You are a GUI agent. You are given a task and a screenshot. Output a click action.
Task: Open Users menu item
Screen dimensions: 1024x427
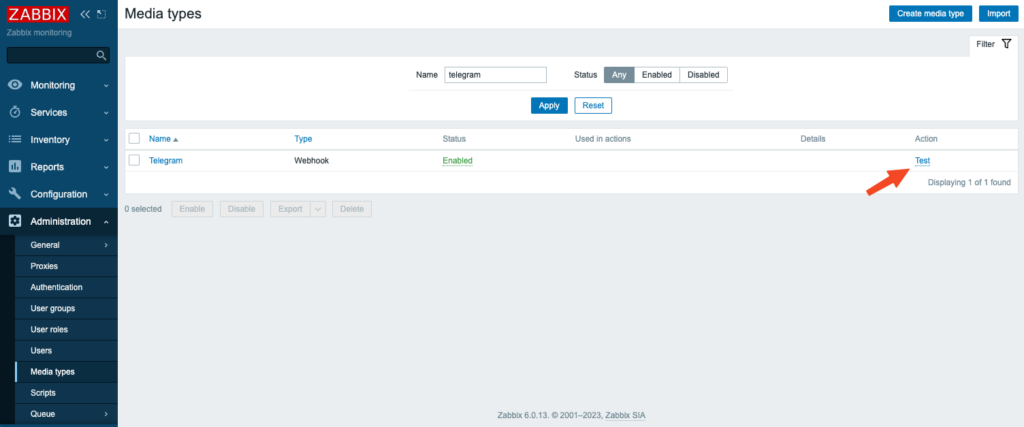coord(66,351)
